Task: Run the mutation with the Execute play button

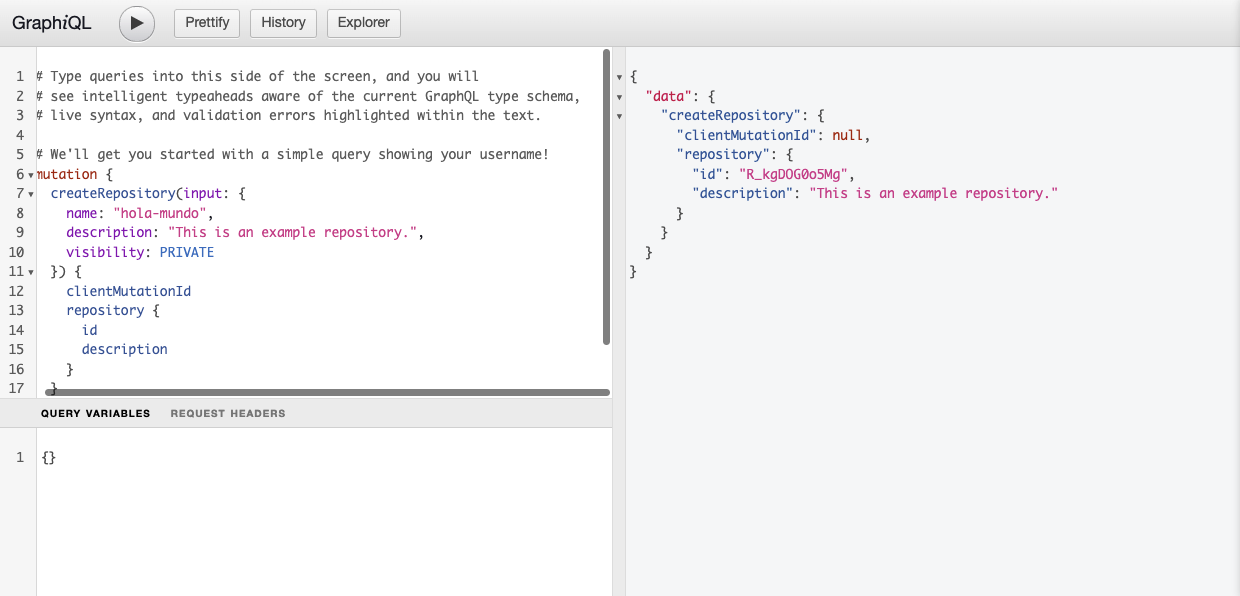Action: point(137,23)
